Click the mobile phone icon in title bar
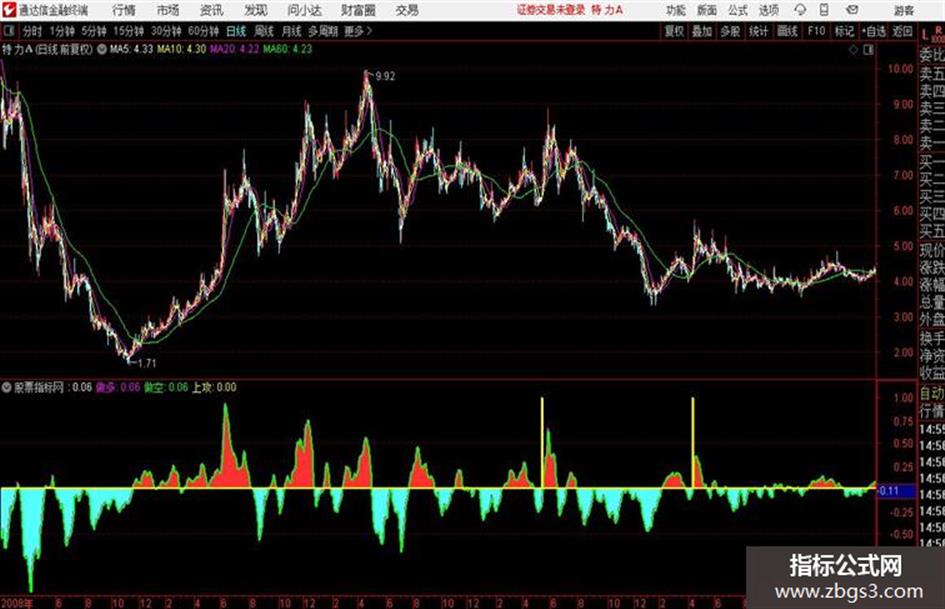Viewport: 945px width, 609px height. [824, 10]
